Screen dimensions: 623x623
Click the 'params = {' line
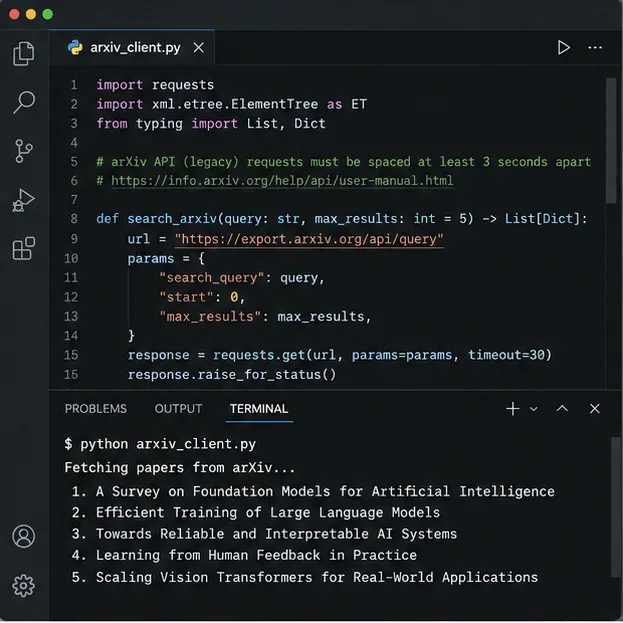point(166,259)
